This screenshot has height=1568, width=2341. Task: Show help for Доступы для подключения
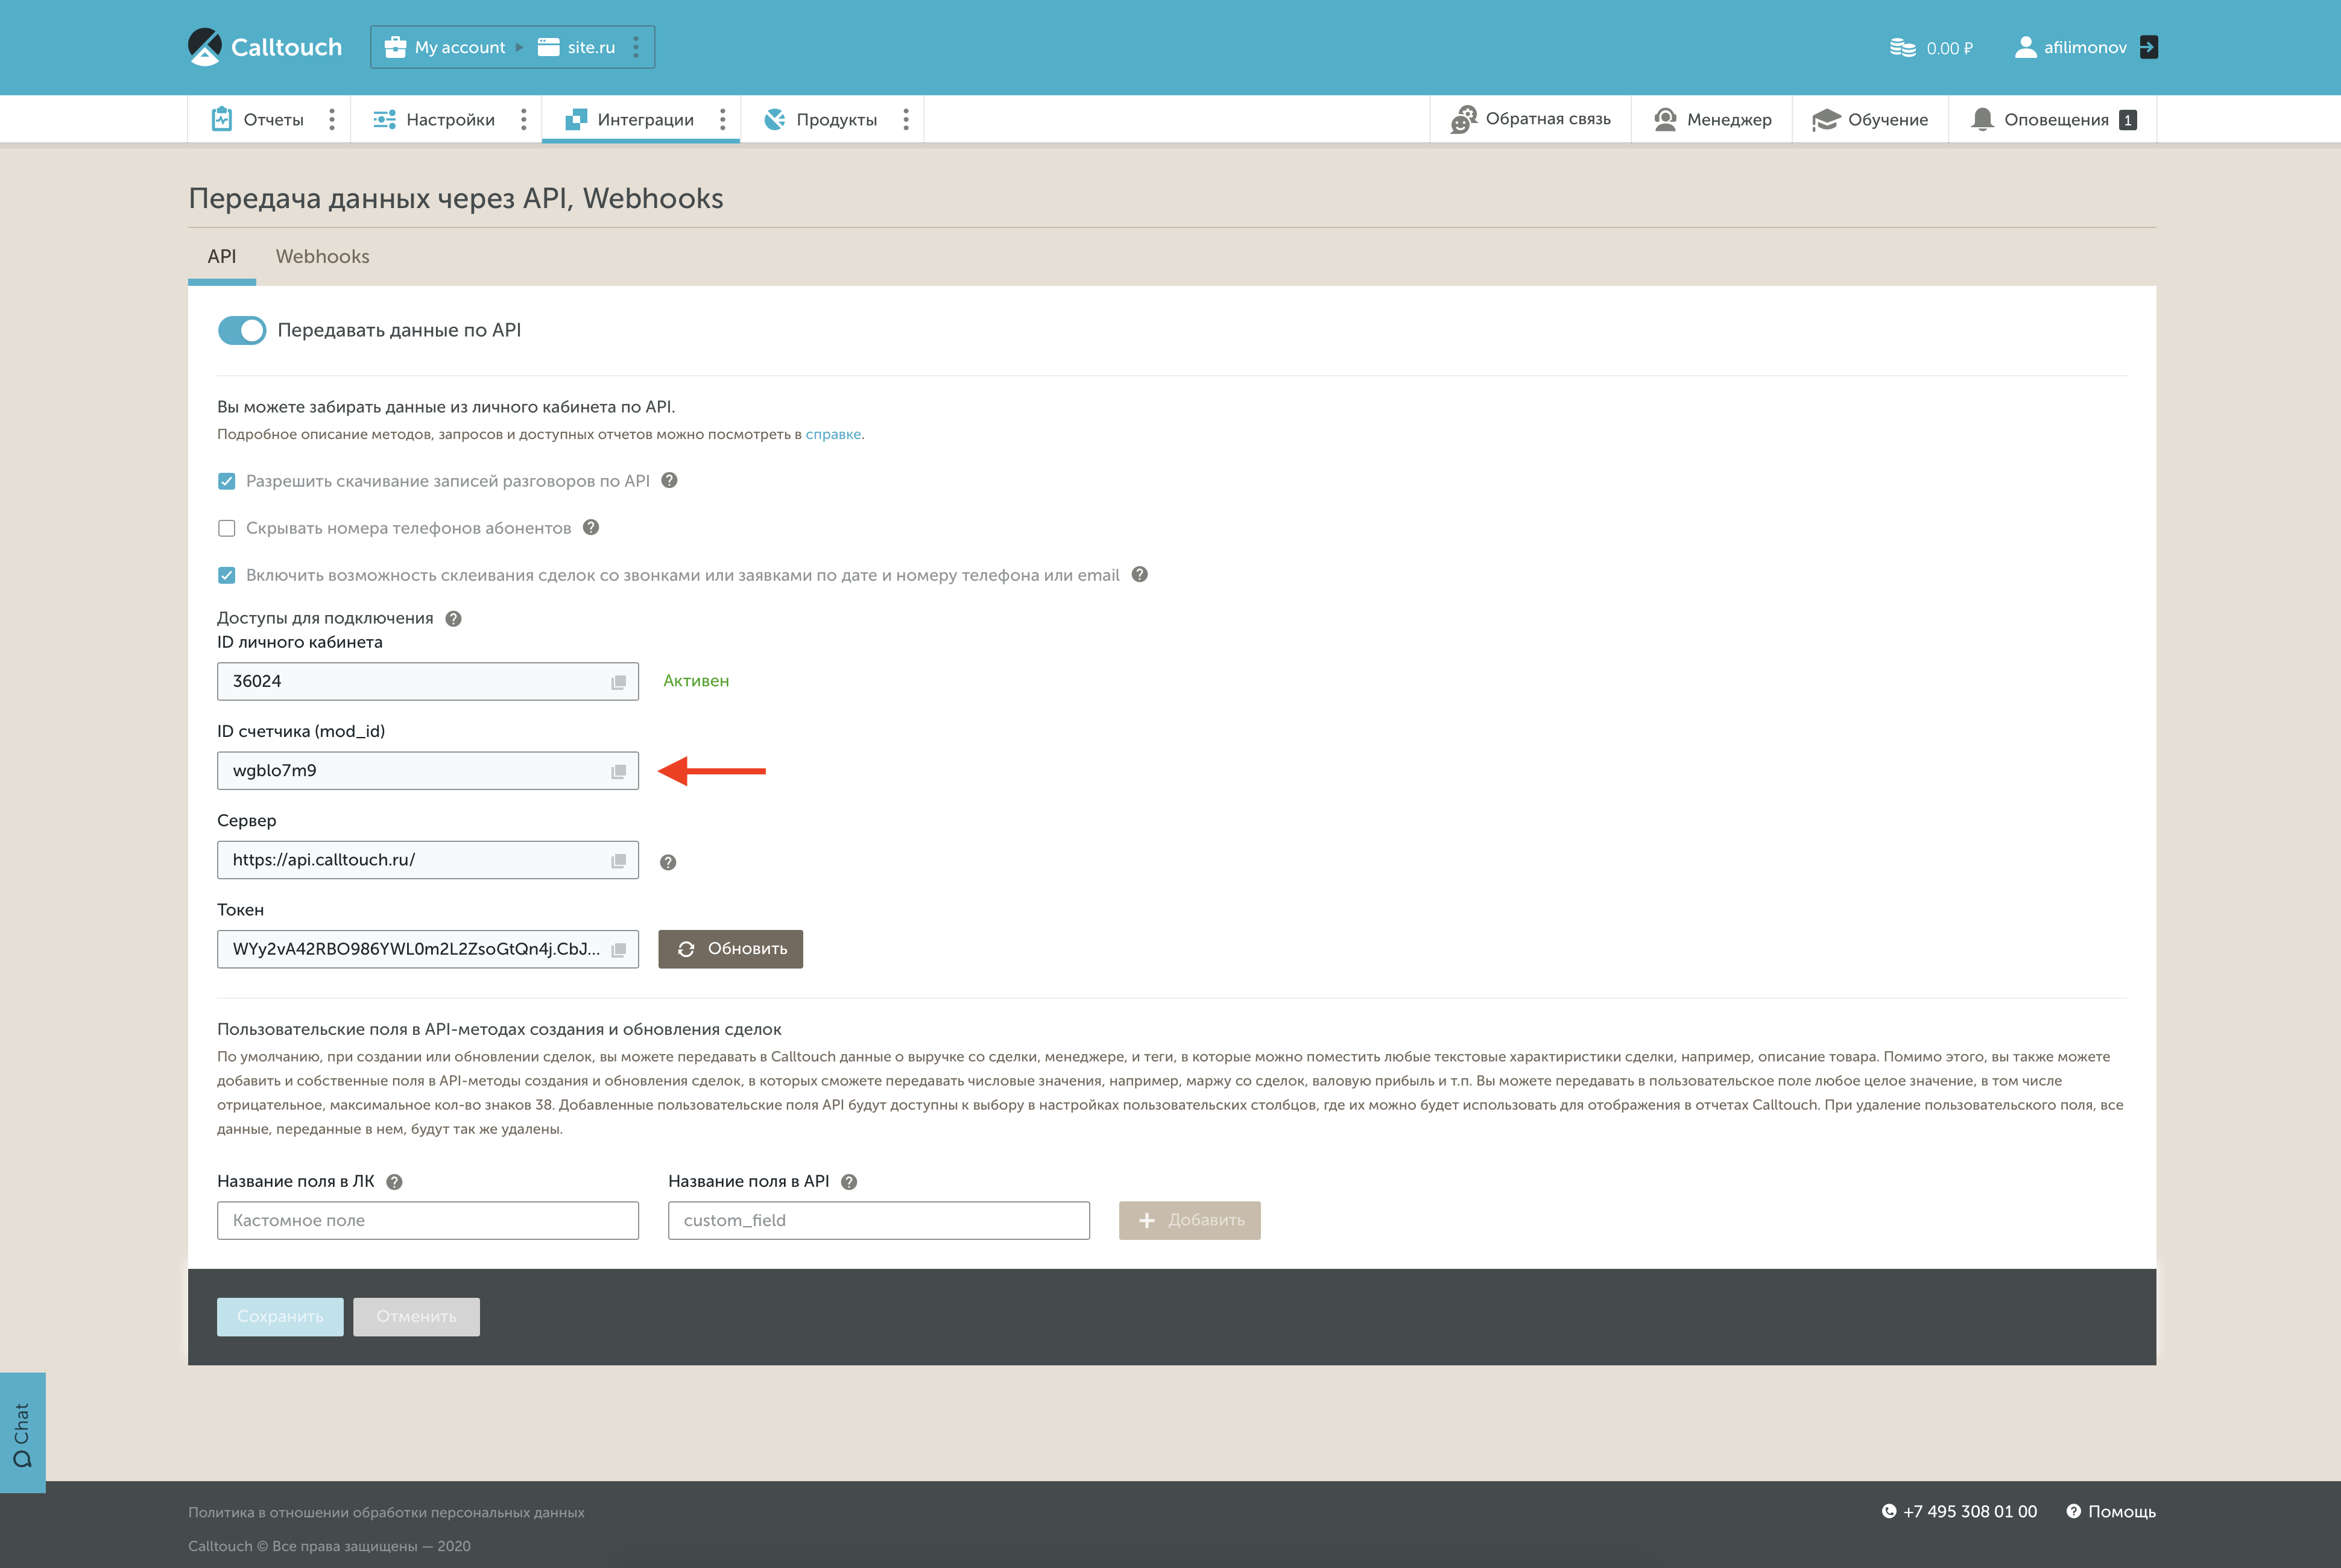(x=453, y=618)
